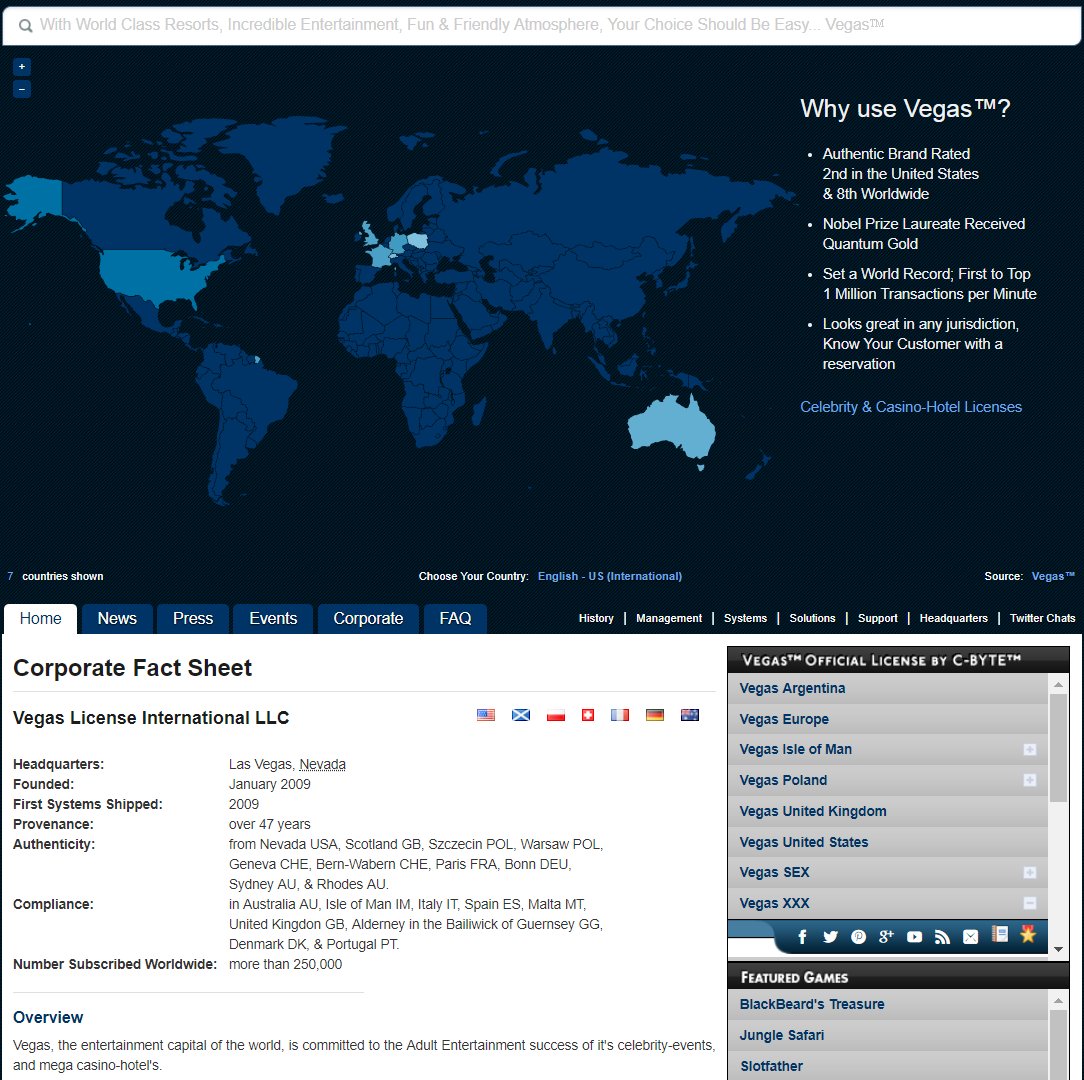
Task: Open the FAQ tab
Action: pyautogui.click(x=456, y=618)
